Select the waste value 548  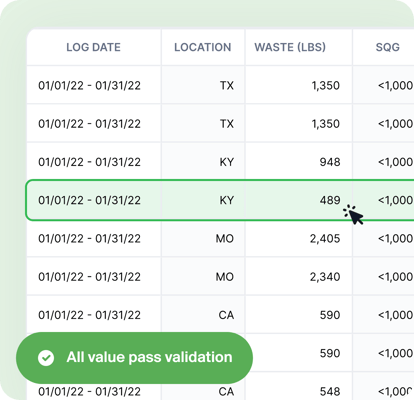[330, 392]
